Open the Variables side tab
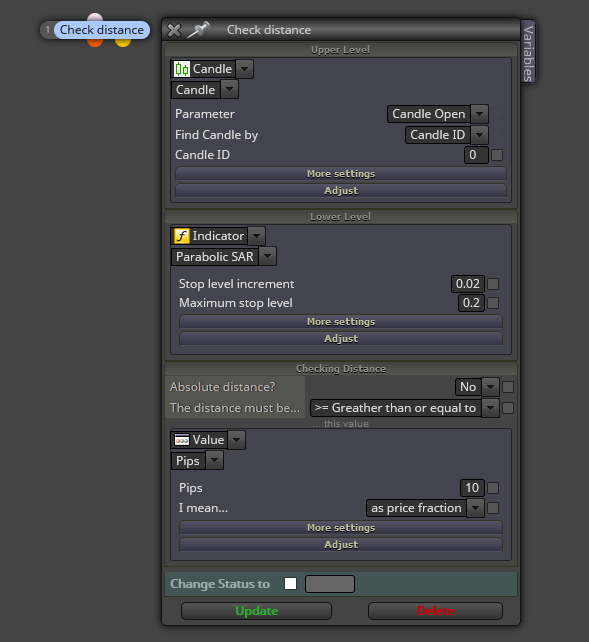589x642 pixels. (528, 52)
